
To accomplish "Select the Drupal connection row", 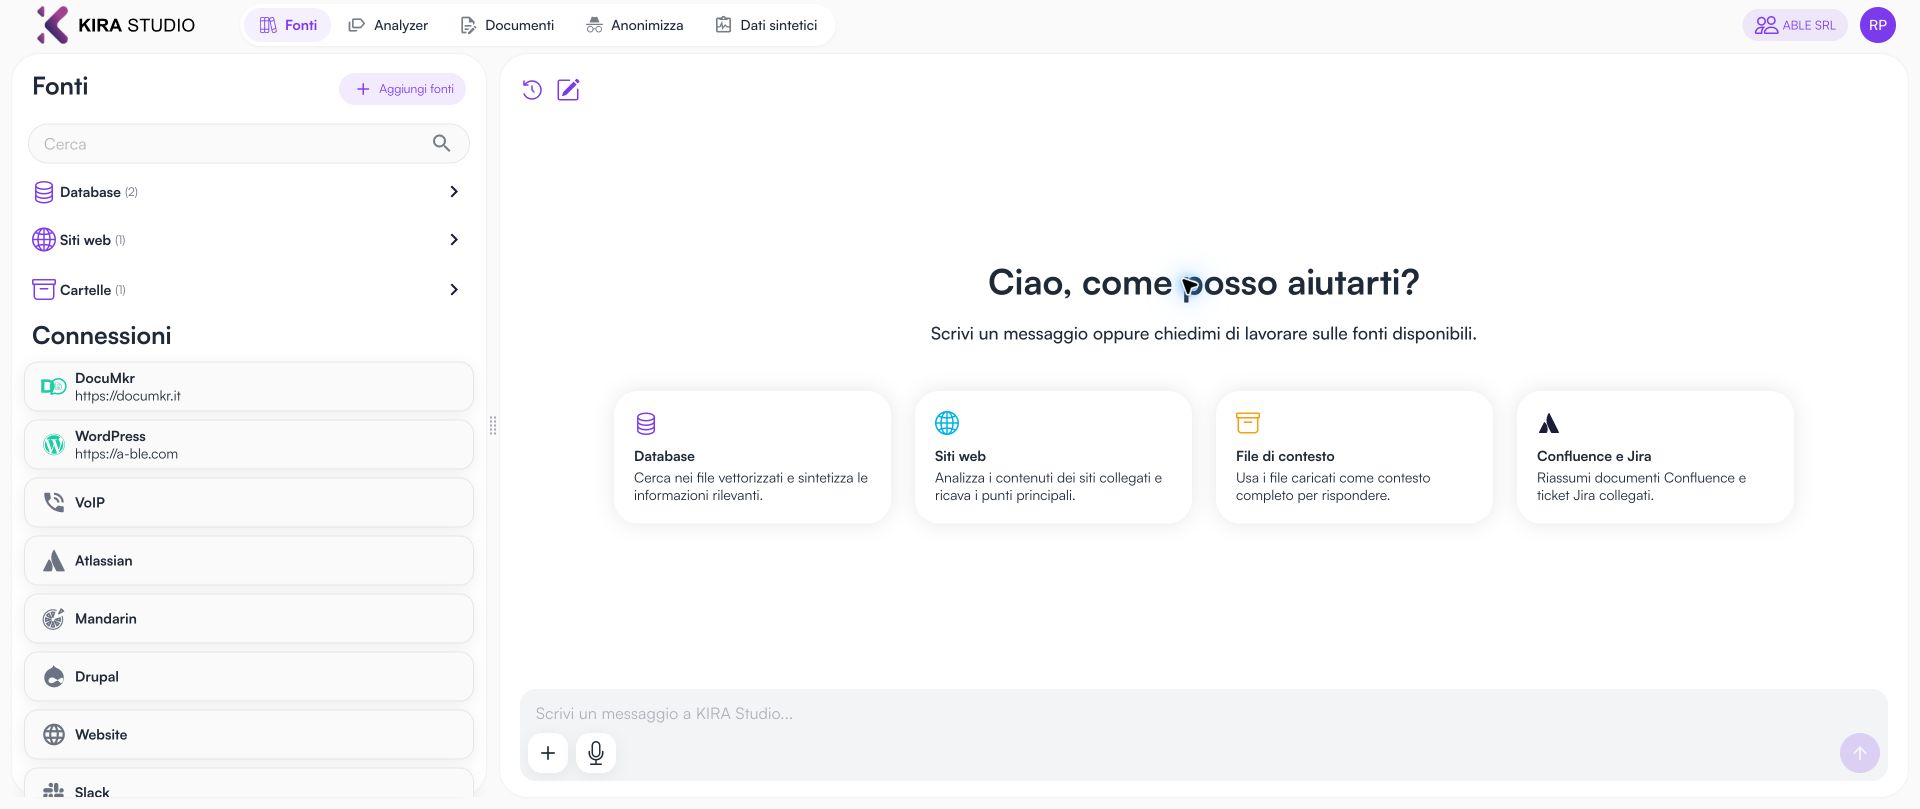I will point(249,677).
